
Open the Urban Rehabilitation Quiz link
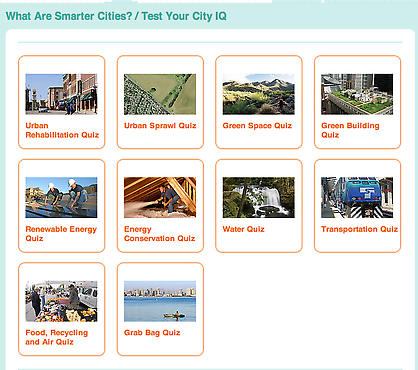[x=62, y=130]
